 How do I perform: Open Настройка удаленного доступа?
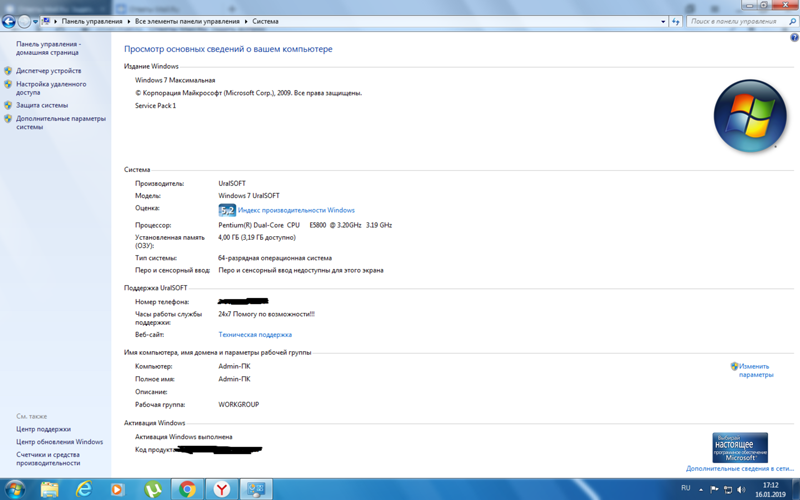click(x=51, y=88)
